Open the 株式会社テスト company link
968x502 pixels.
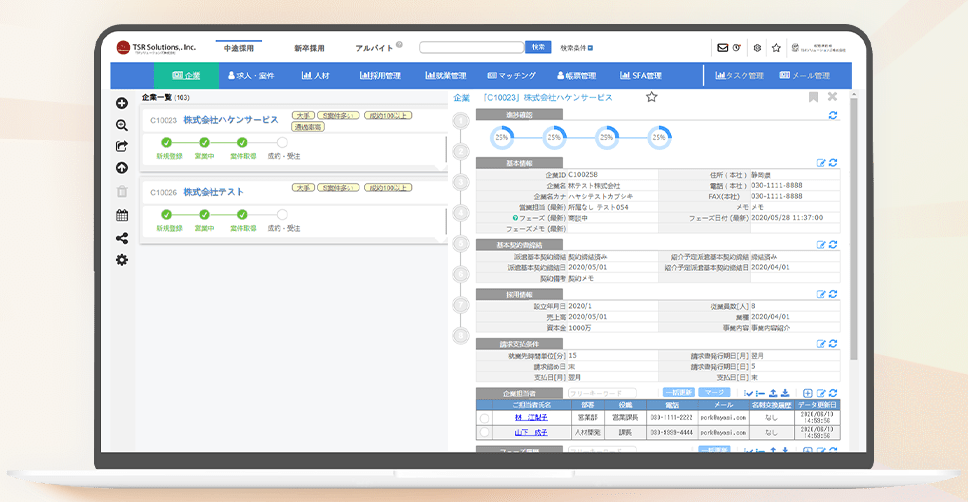point(213,192)
